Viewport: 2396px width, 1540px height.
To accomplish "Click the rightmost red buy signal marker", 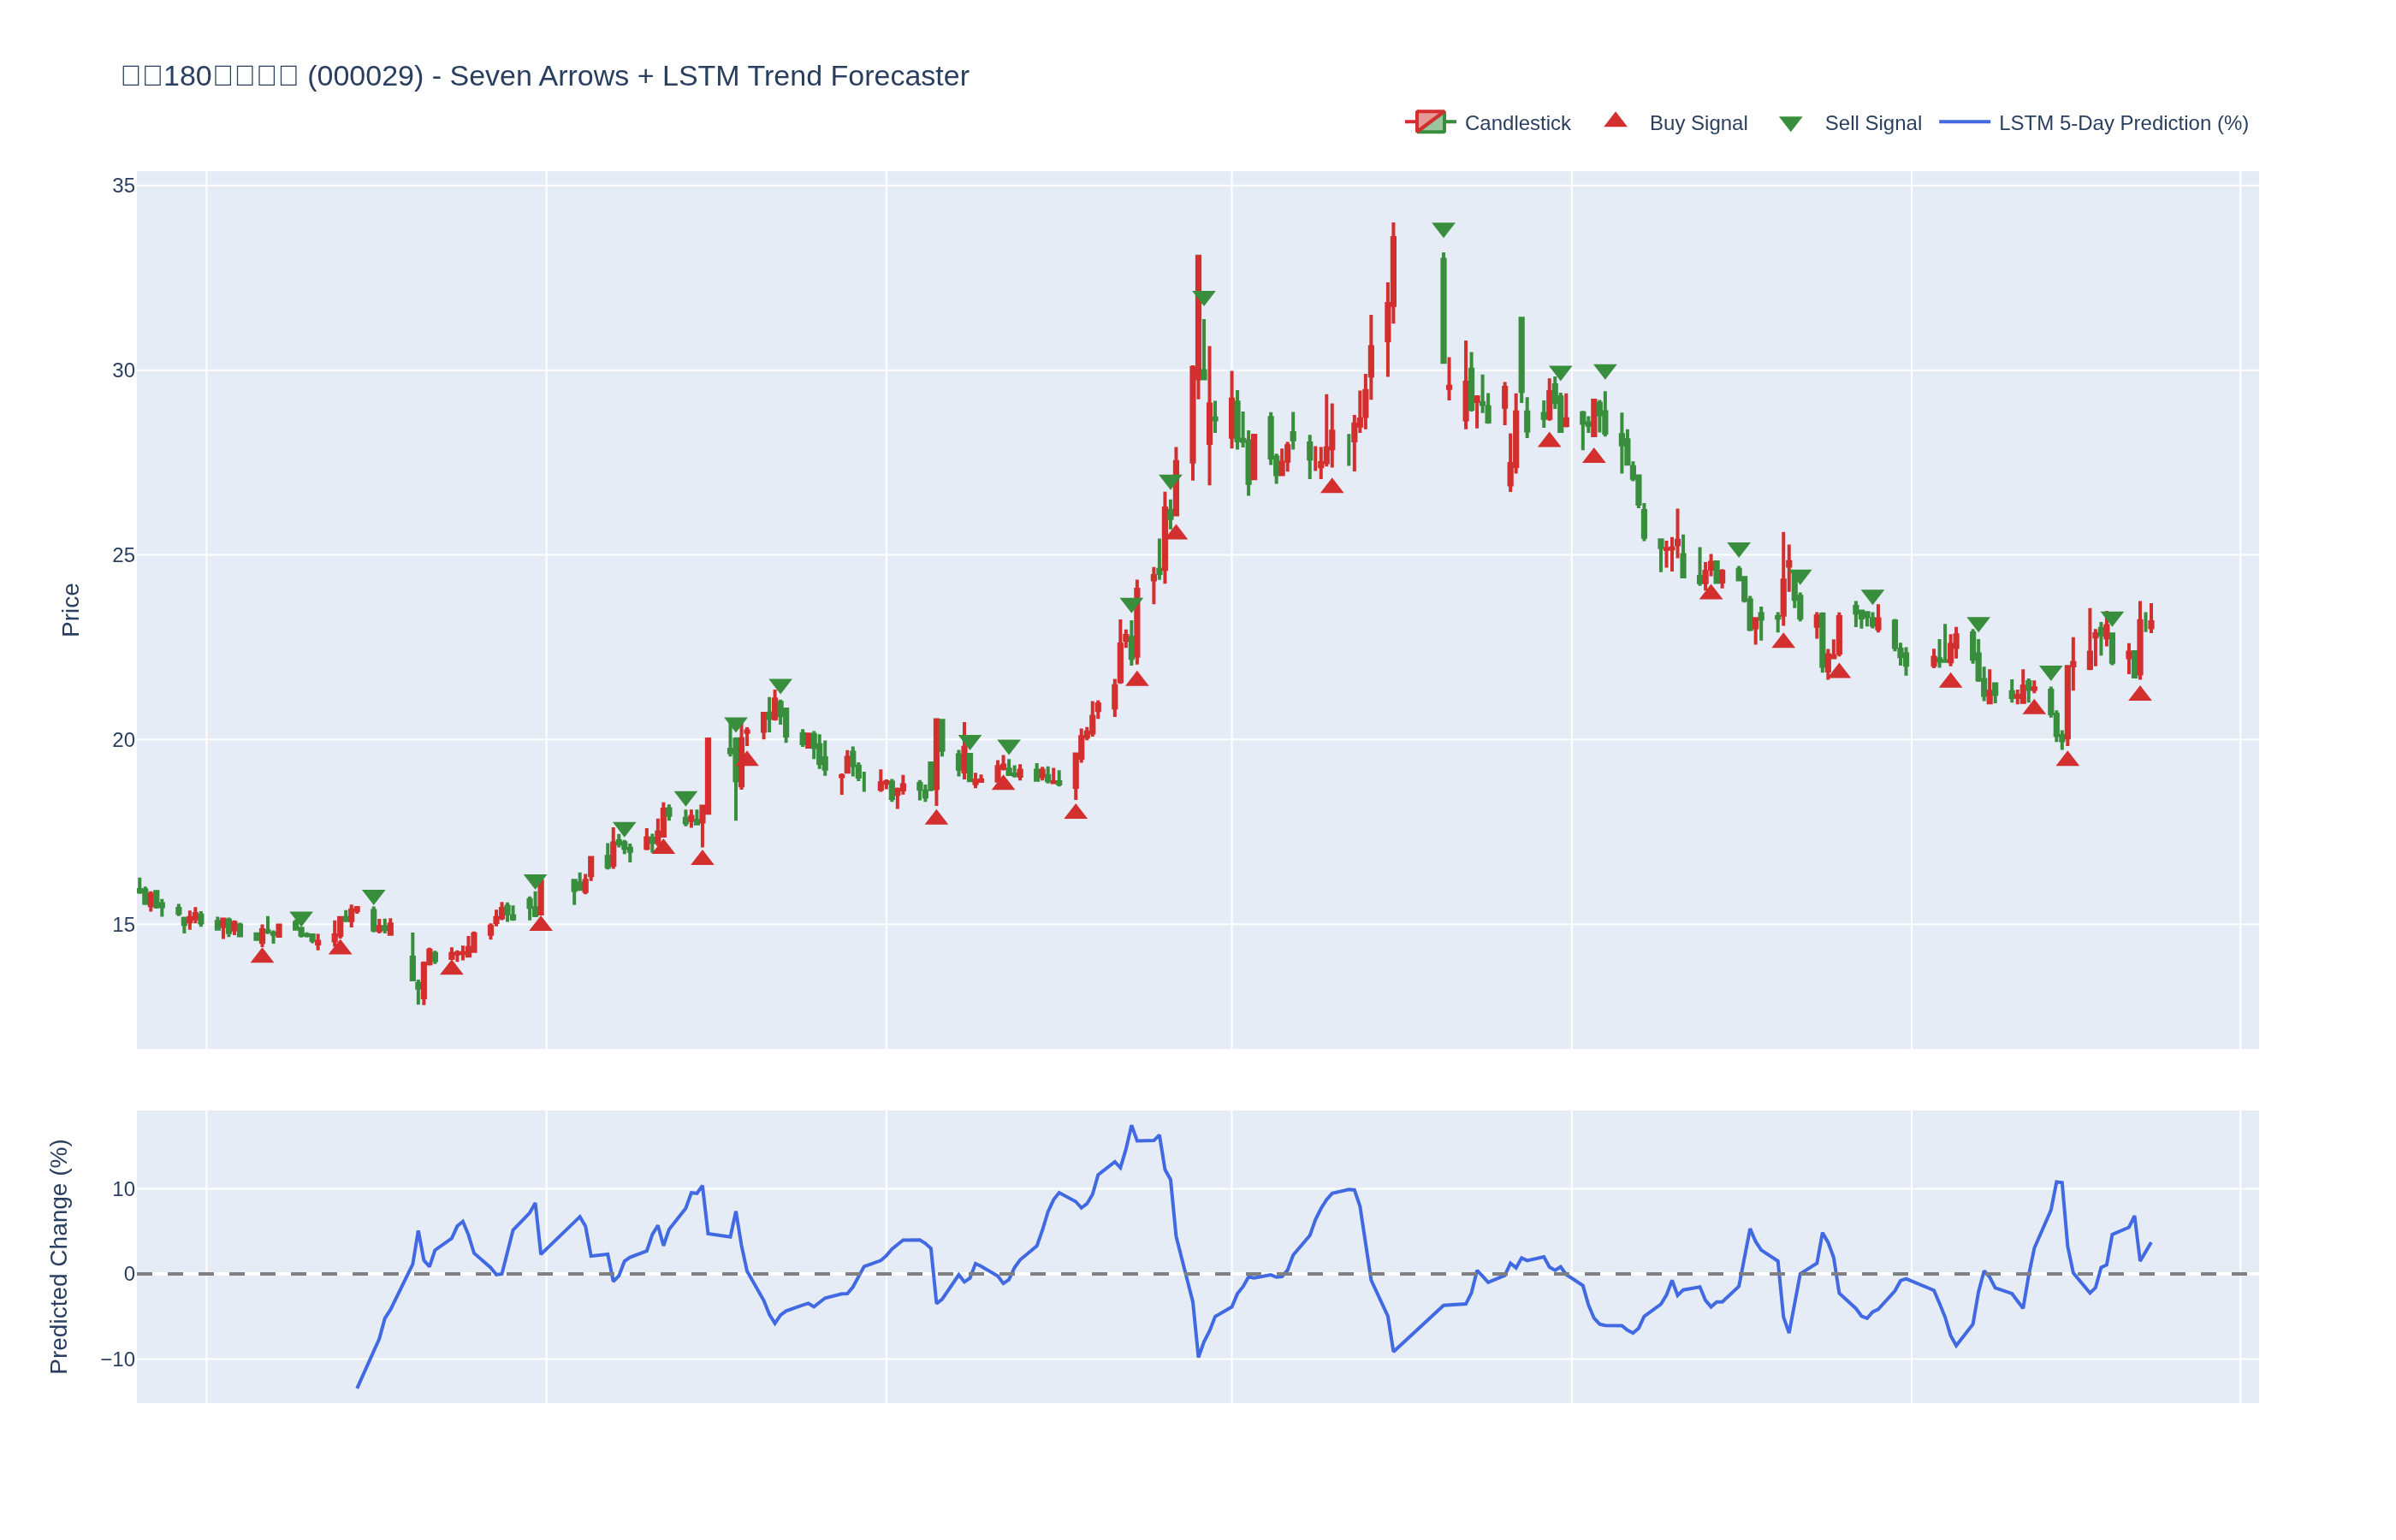I will coord(2139,694).
